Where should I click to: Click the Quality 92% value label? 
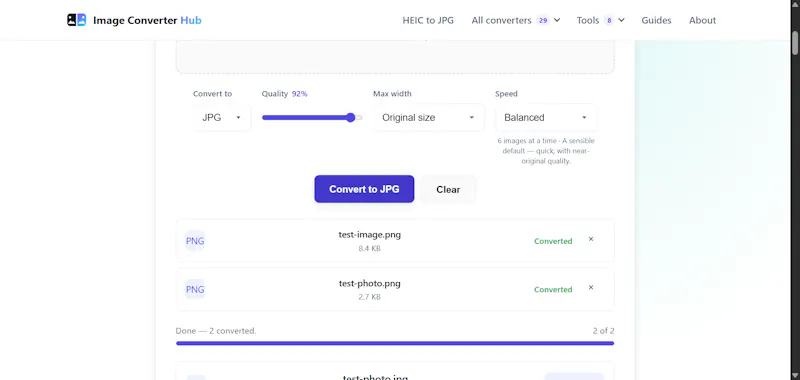(299, 94)
